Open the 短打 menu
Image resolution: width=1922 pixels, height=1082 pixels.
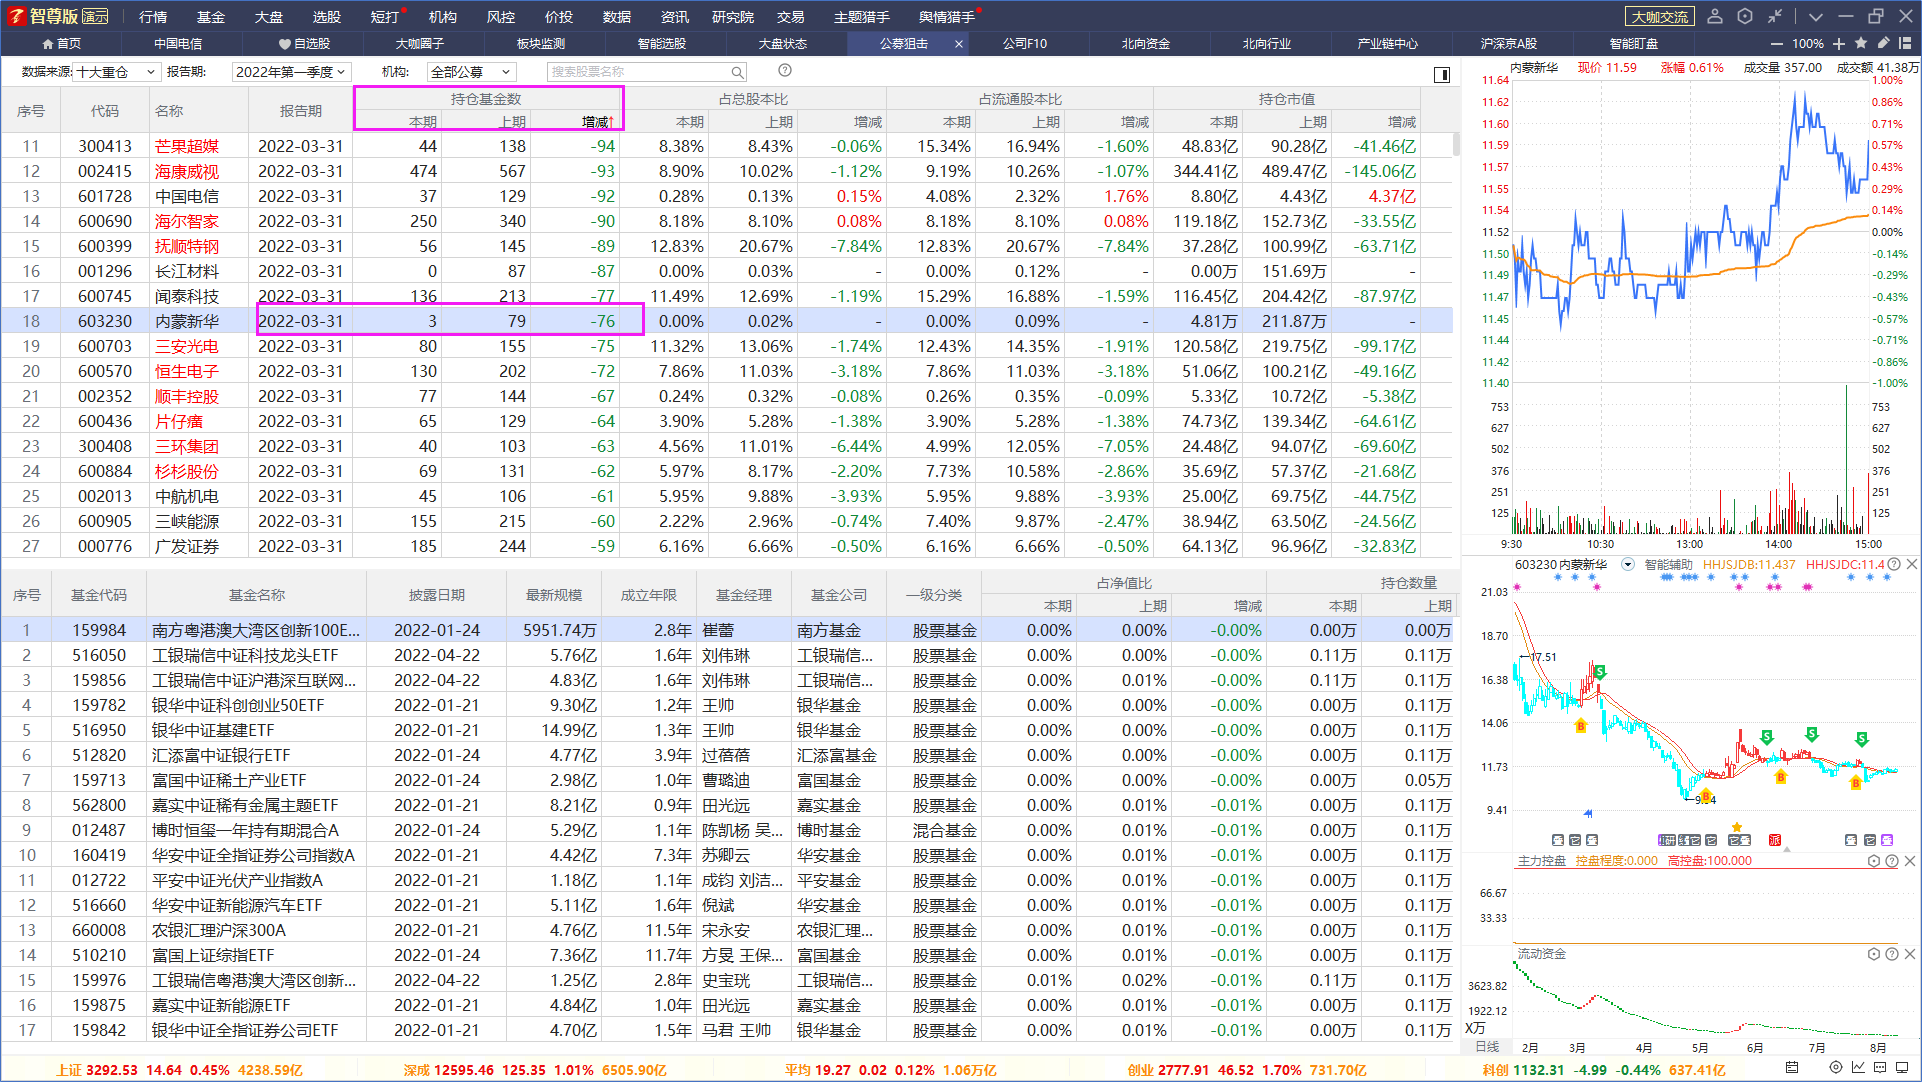[x=384, y=16]
